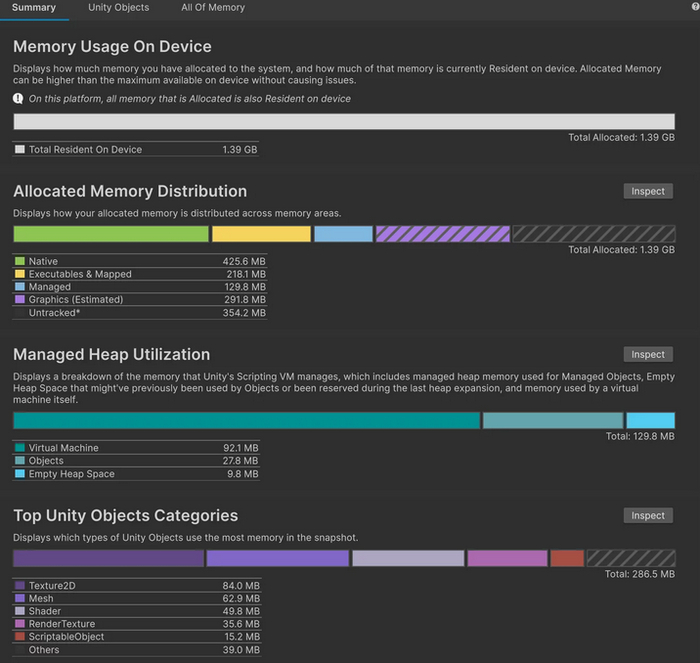Open the All Of Memory tab

click(212, 8)
